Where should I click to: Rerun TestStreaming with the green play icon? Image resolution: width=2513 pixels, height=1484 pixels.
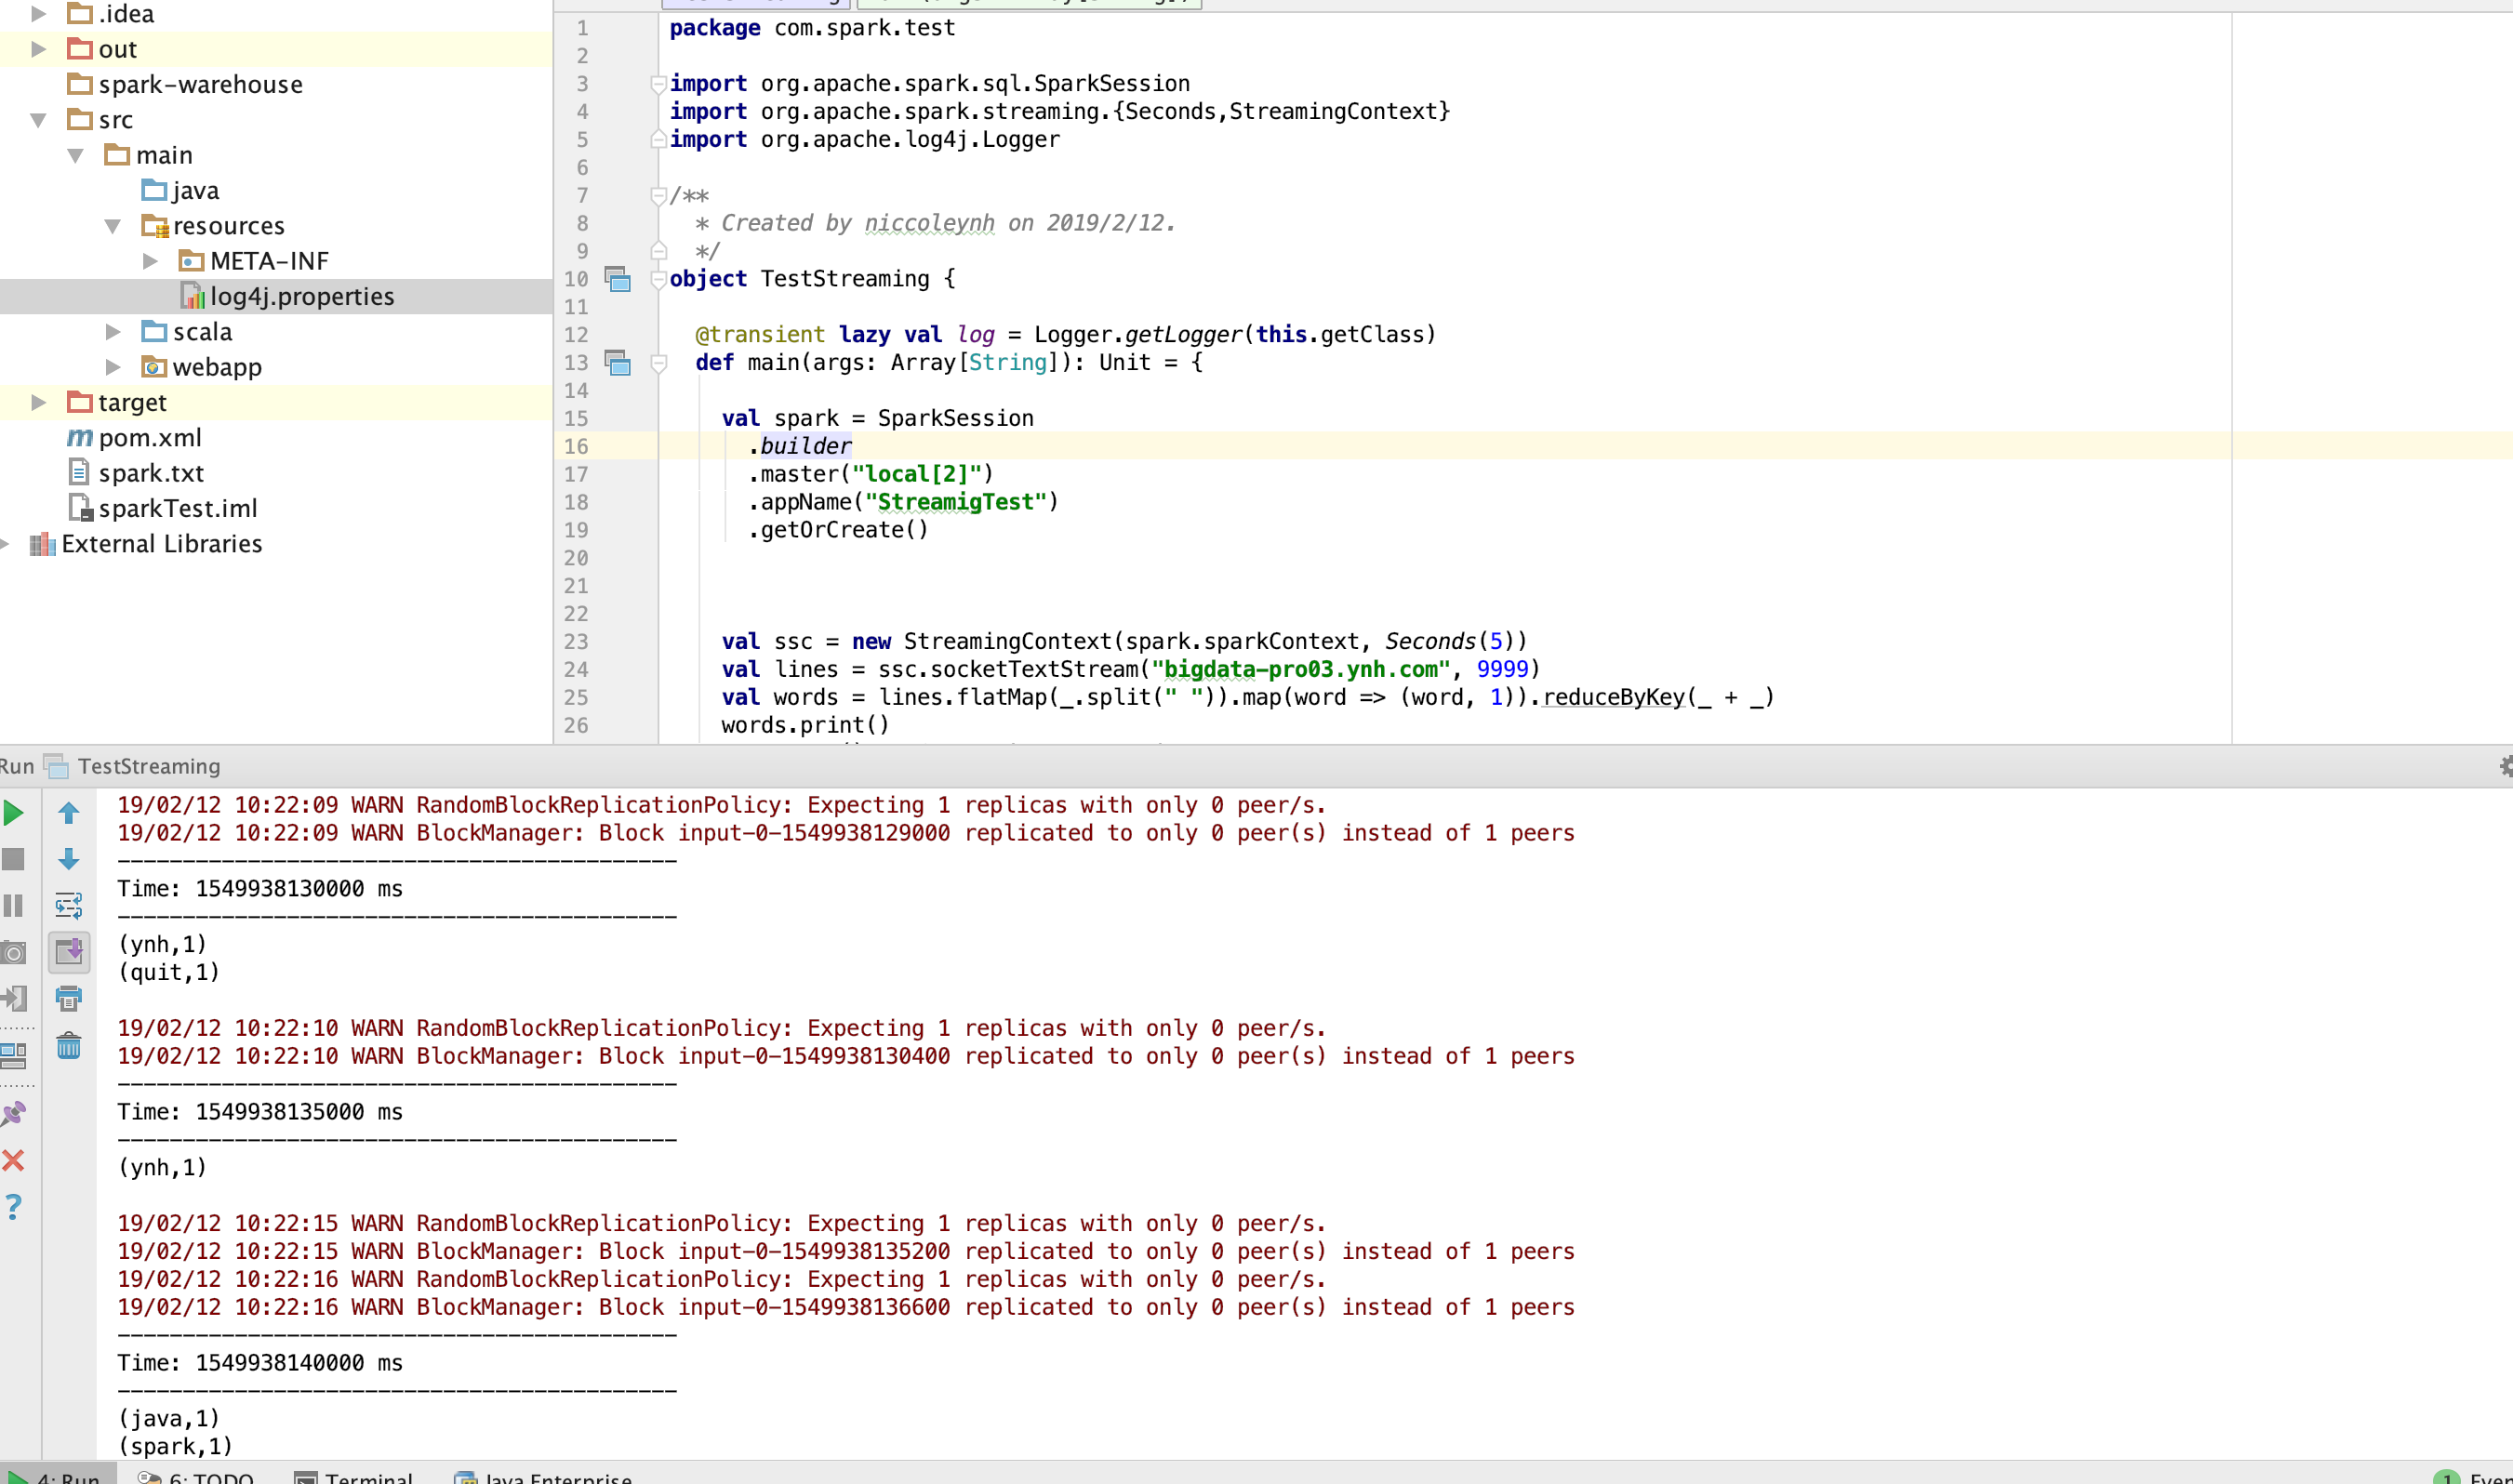14,813
